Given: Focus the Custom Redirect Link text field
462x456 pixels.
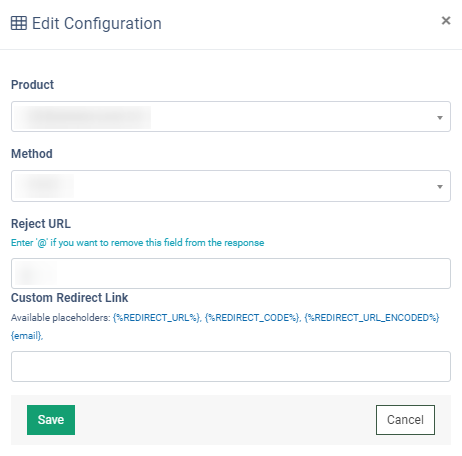Looking at the screenshot, I should tap(231, 366).
